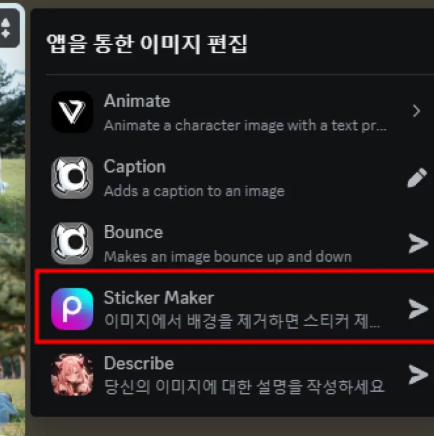Click the Bounce app avatar icon
Viewport: 434px width, 436px height.
[72, 243]
